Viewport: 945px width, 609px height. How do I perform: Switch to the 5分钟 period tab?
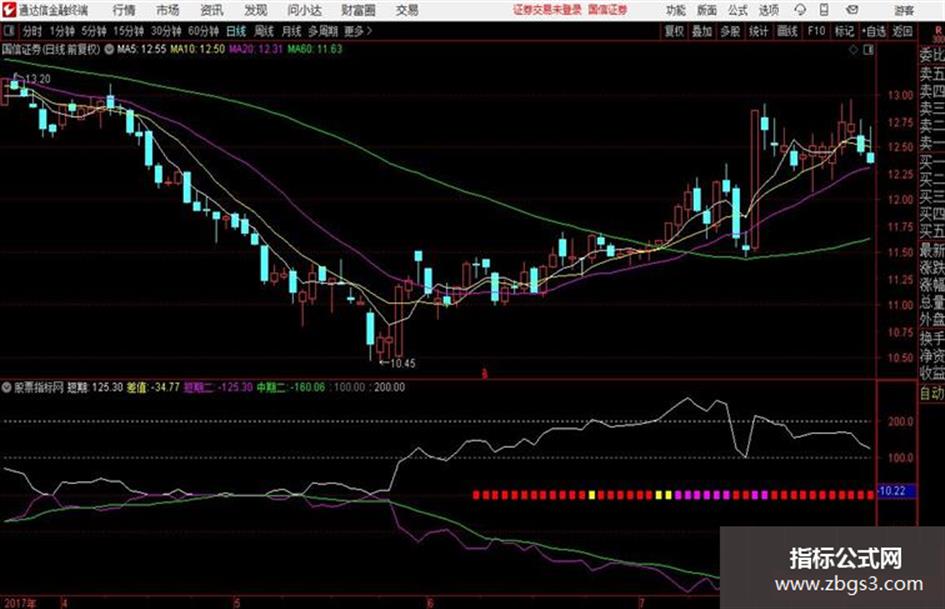pos(94,31)
